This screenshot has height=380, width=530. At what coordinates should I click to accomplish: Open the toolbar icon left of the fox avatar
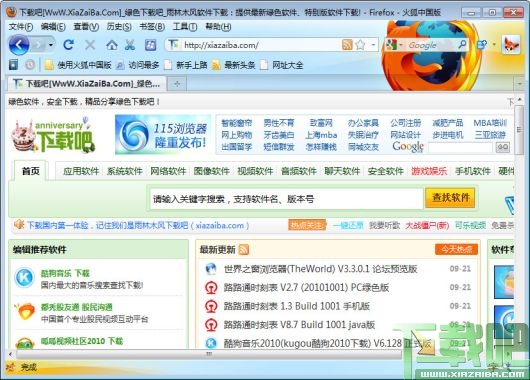tap(482, 45)
